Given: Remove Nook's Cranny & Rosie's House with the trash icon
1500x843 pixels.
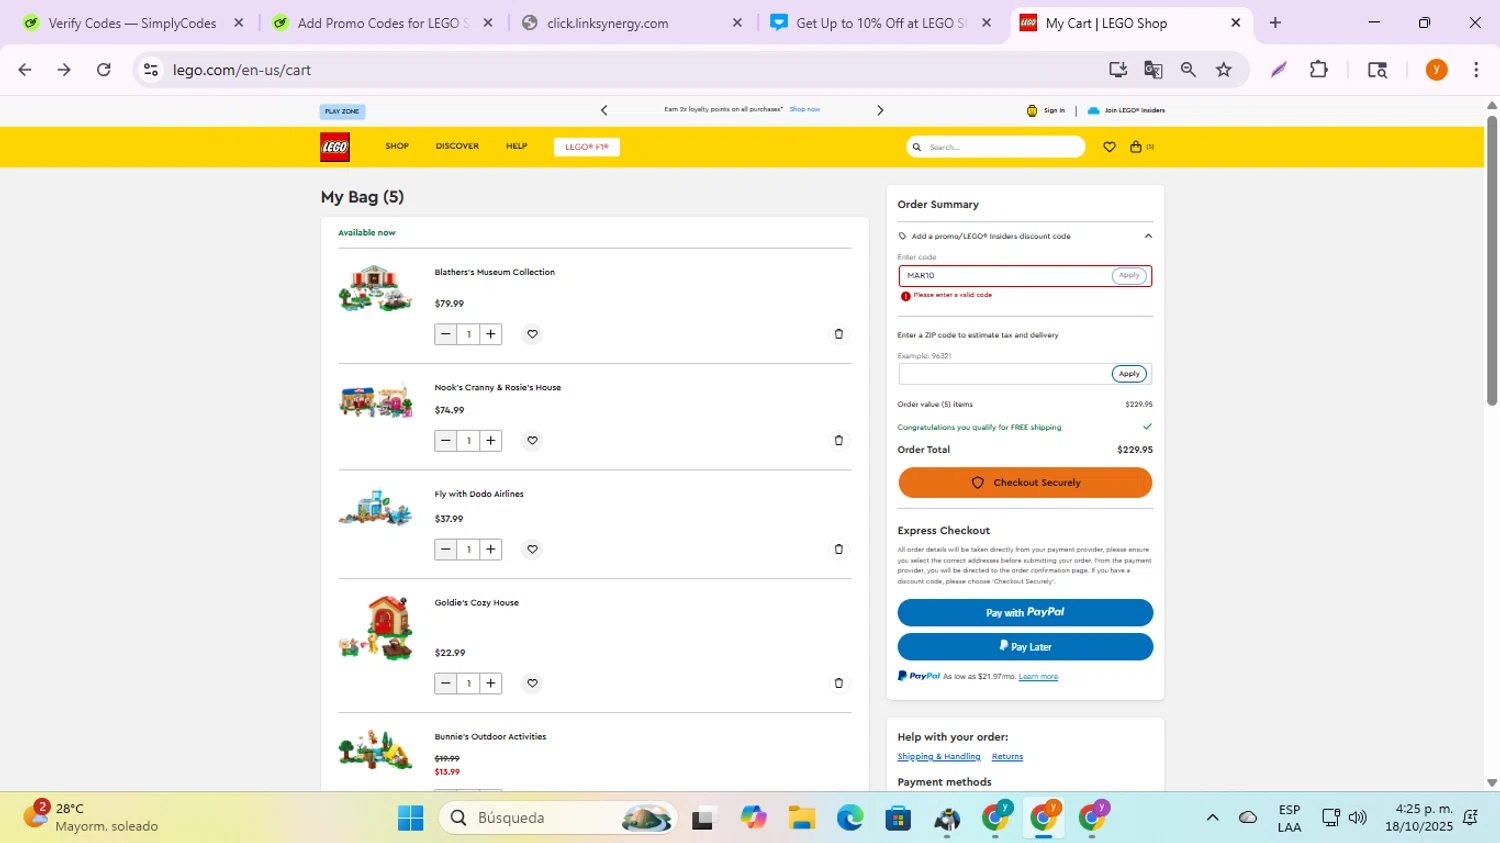Looking at the screenshot, I should [x=839, y=440].
